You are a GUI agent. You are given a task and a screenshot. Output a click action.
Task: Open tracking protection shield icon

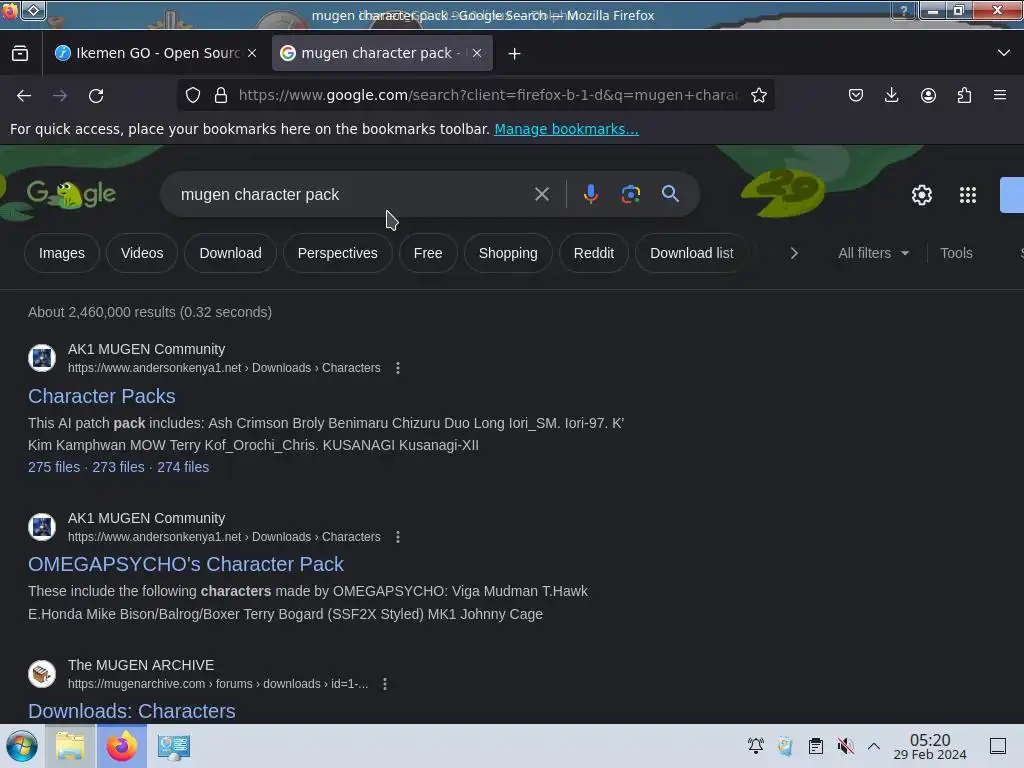[x=193, y=95]
